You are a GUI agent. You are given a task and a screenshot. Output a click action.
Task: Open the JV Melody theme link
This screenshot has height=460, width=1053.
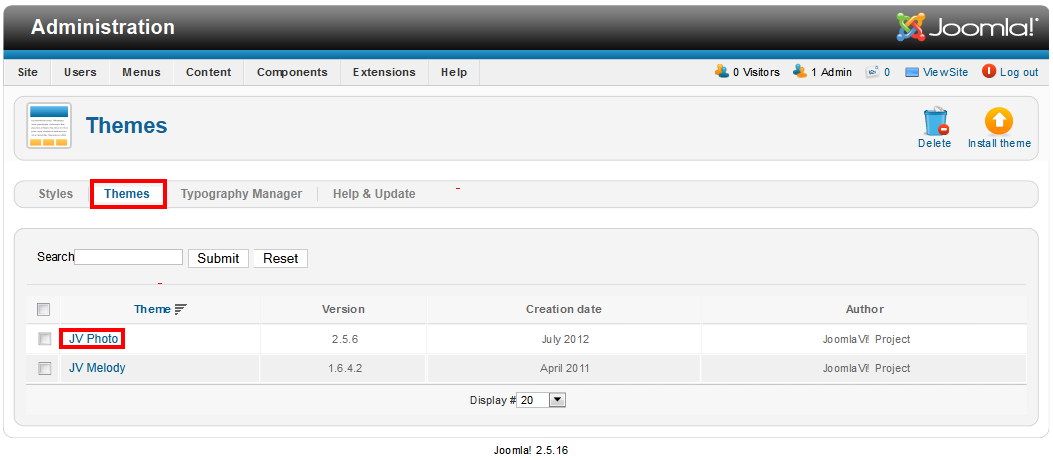coord(97,368)
